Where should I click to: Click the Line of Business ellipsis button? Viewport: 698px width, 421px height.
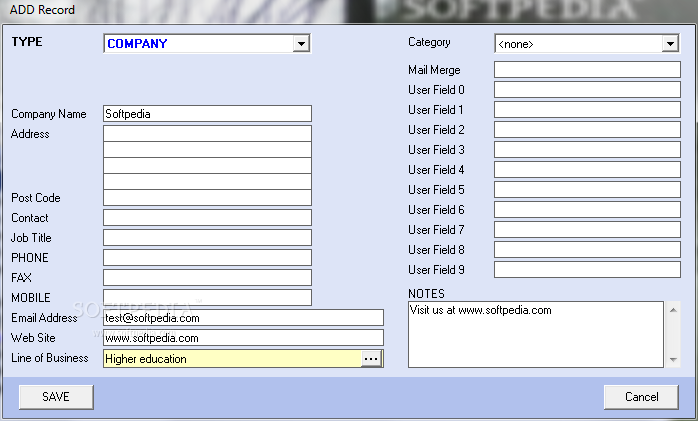[x=371, y=359]
